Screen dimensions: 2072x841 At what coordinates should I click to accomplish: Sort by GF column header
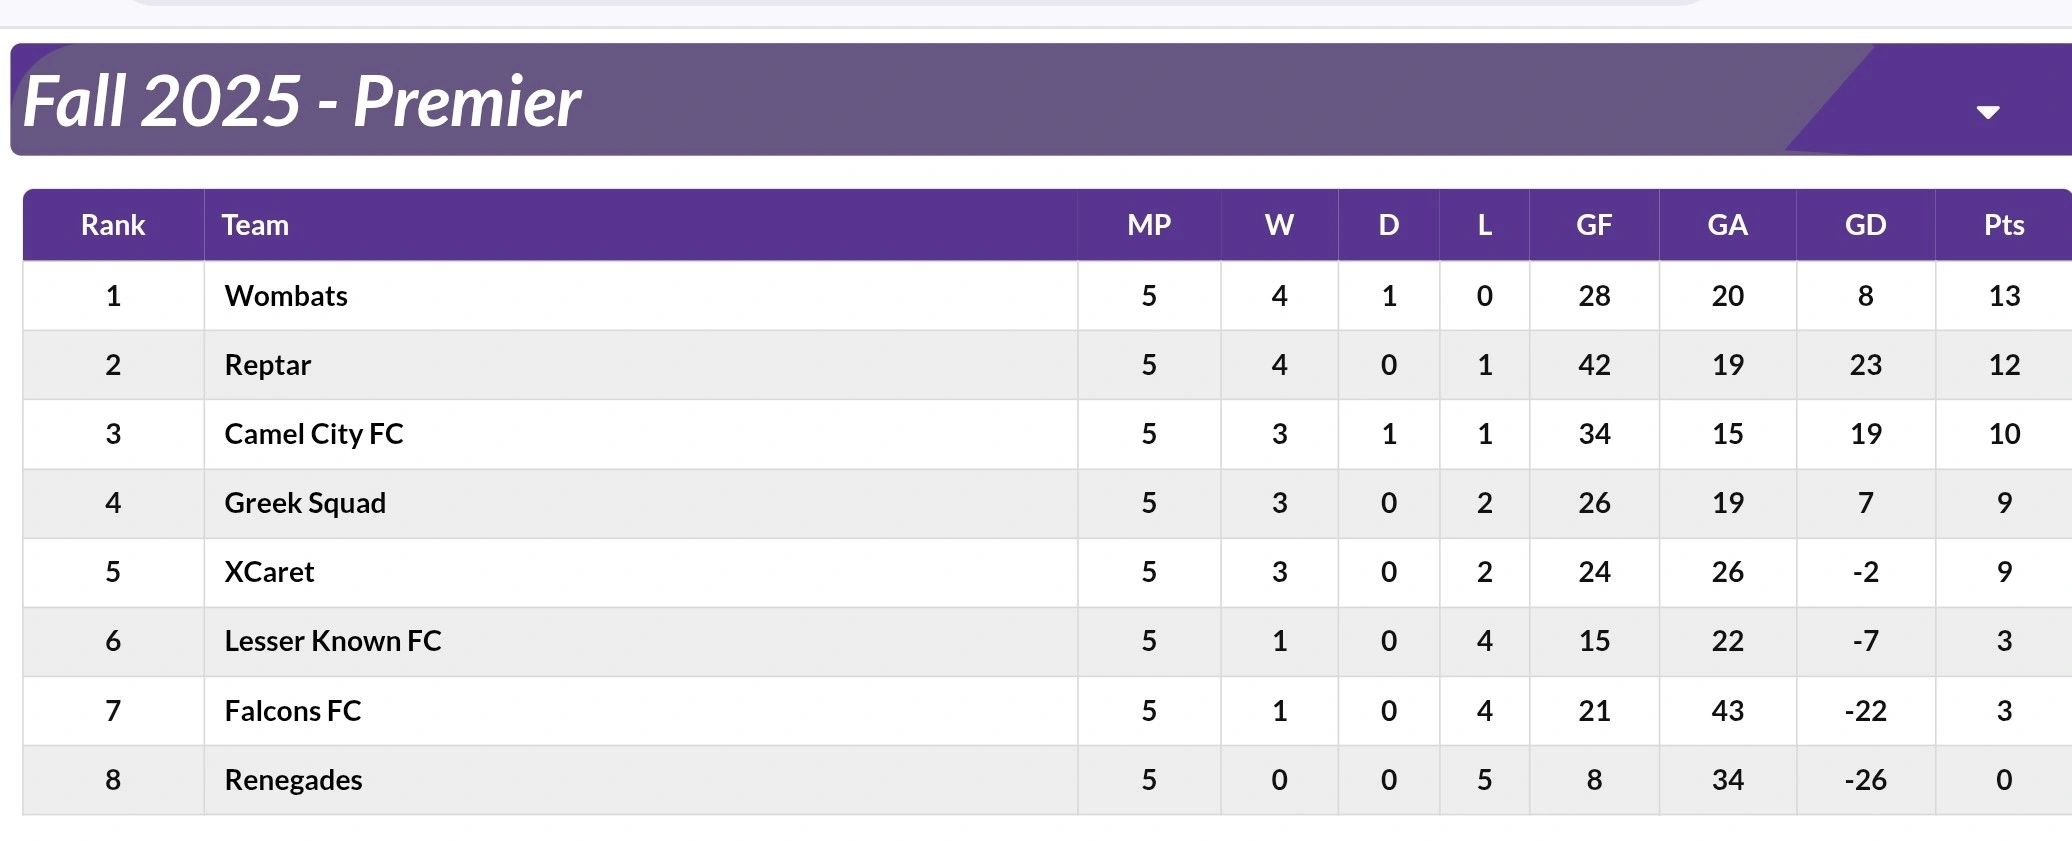pyautogui.click(x=1594, y=225)
